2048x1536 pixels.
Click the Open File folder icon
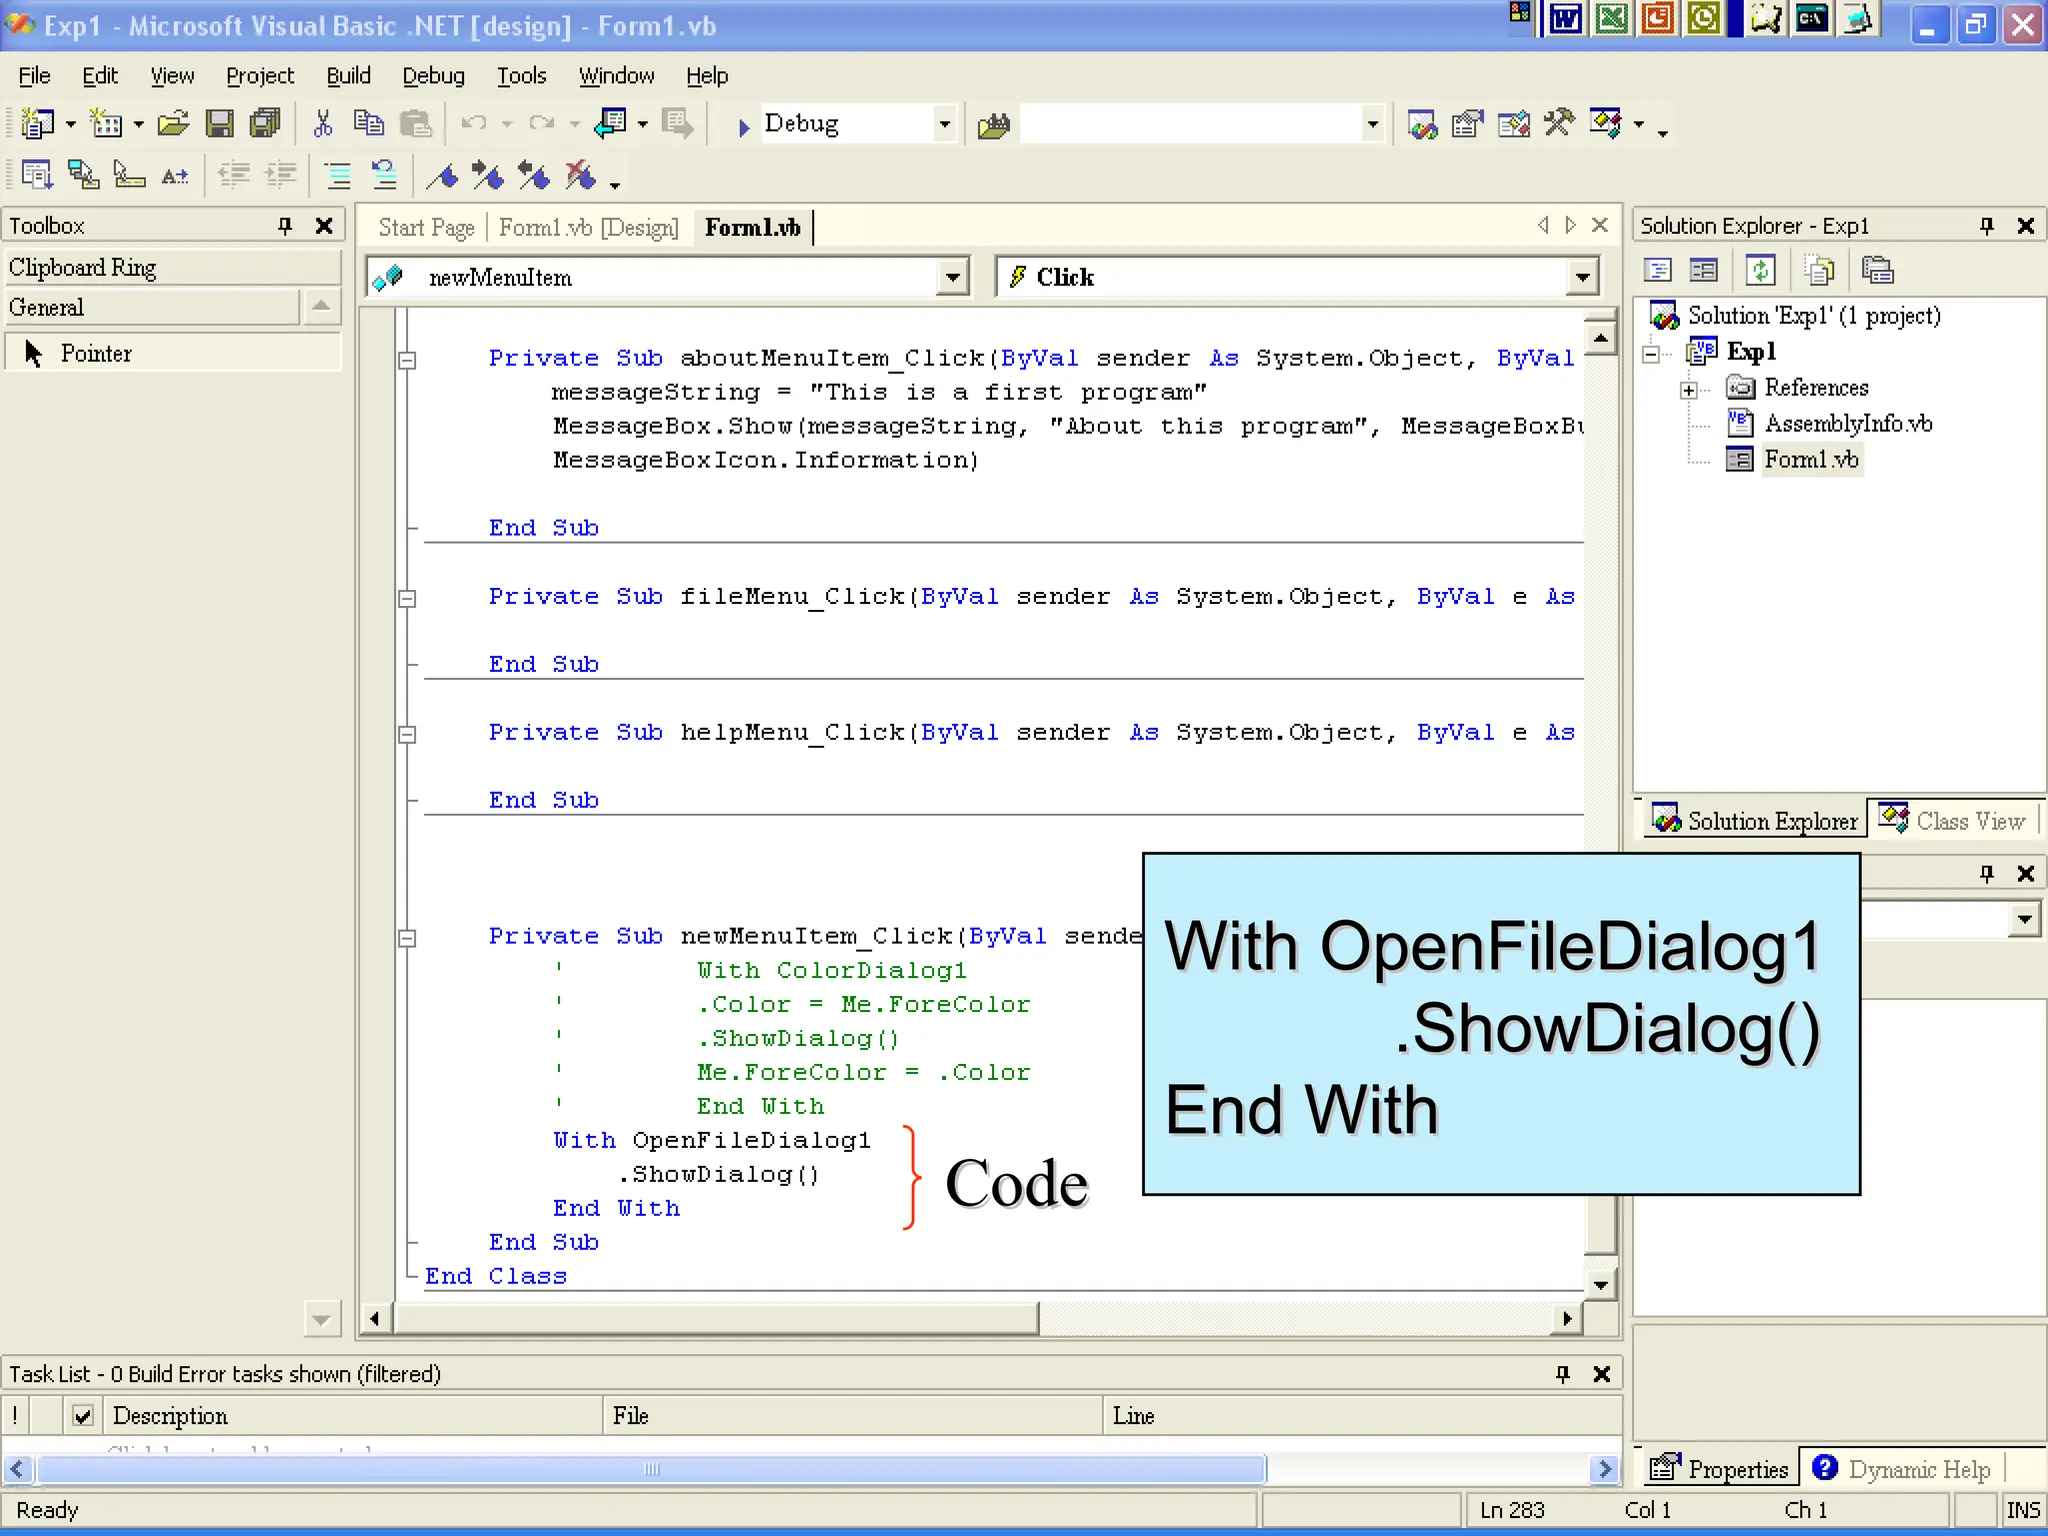pos(173,124)
